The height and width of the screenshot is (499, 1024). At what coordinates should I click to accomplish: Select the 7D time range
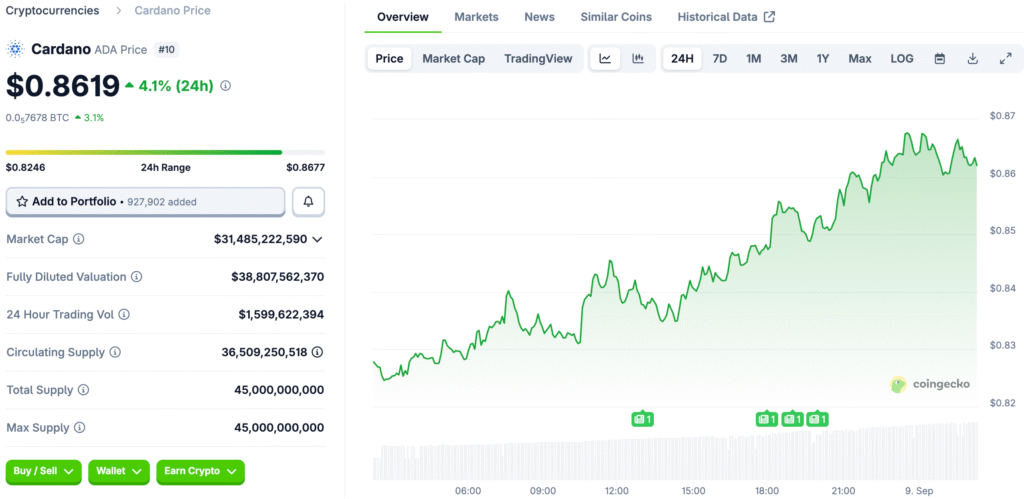719,59
